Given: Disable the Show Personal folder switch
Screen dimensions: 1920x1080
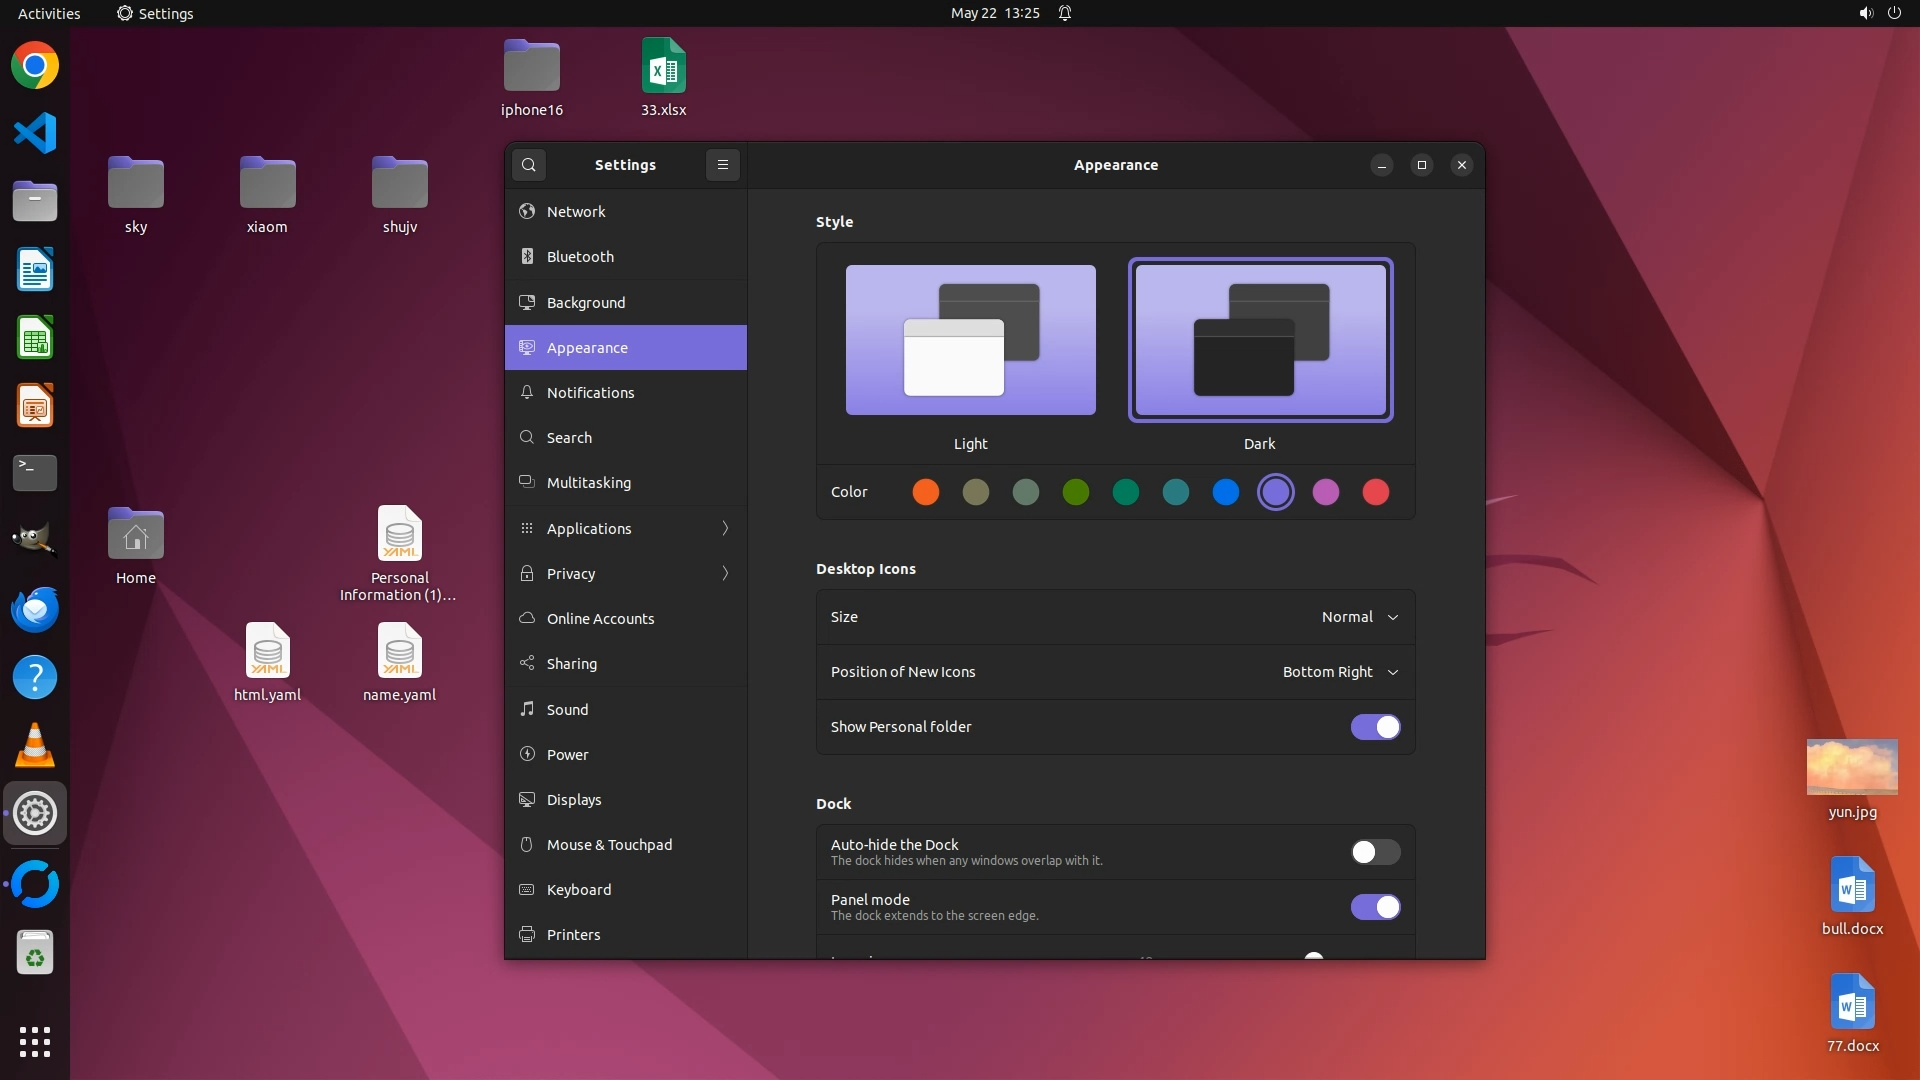Looking at the screenshot, I should point(1375,727).
